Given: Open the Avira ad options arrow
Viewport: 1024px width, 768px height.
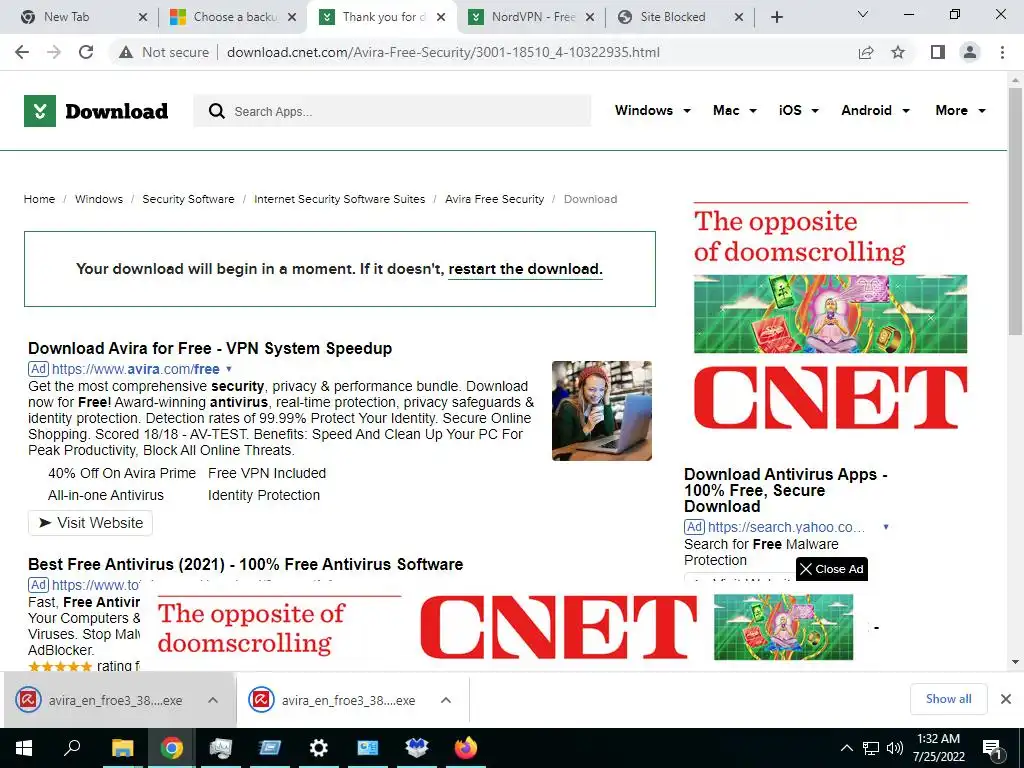Looking at the screenshot, I should [x=229, y=369].
